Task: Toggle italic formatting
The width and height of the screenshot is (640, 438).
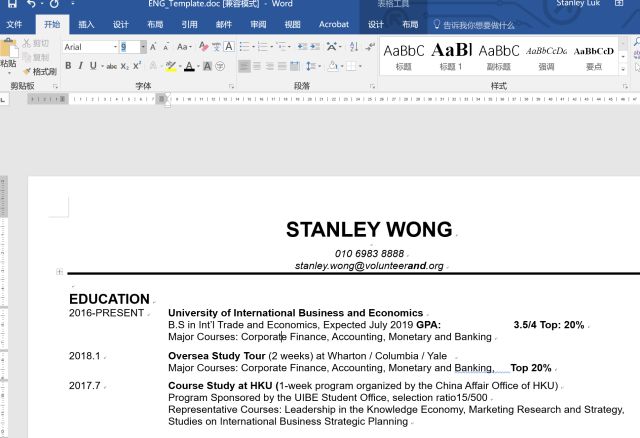Action: (81, 66)
